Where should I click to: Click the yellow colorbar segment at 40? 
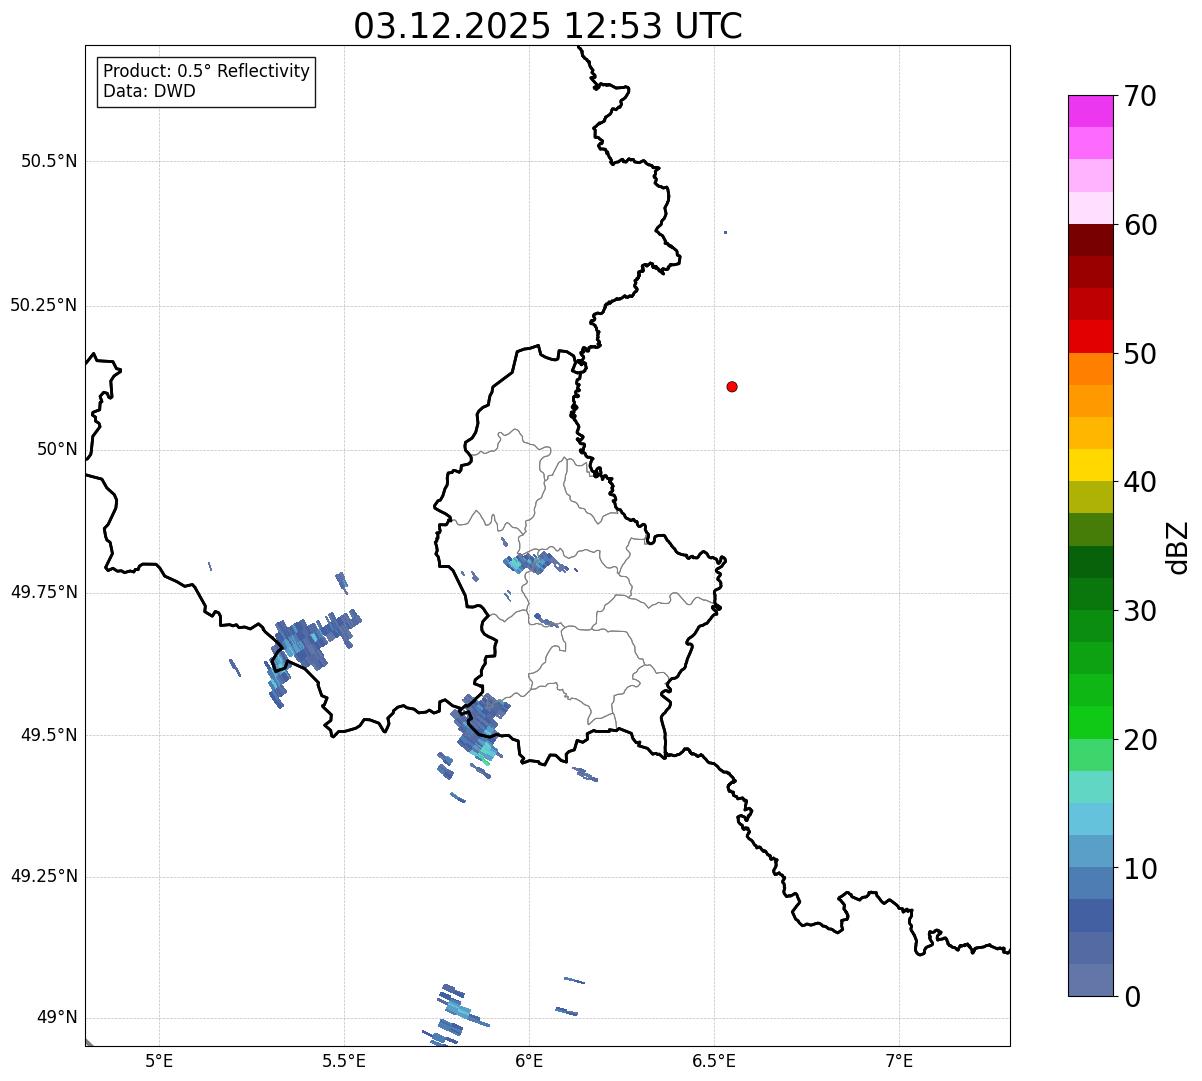point(1090,465)
